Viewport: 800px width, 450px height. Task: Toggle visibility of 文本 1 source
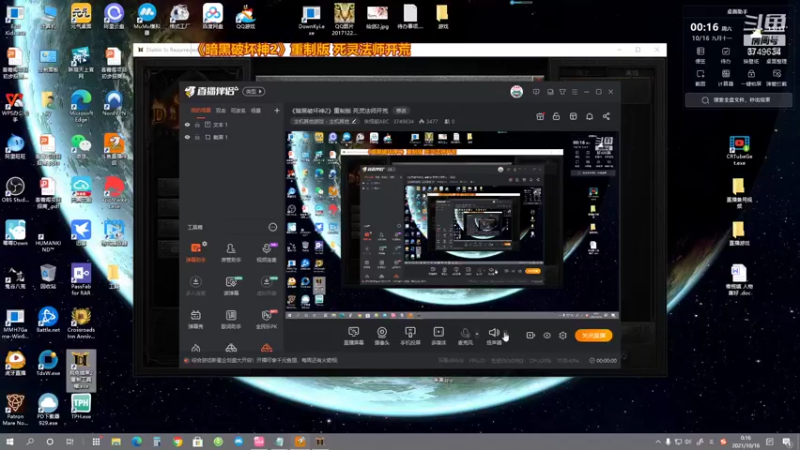[187, 124]
